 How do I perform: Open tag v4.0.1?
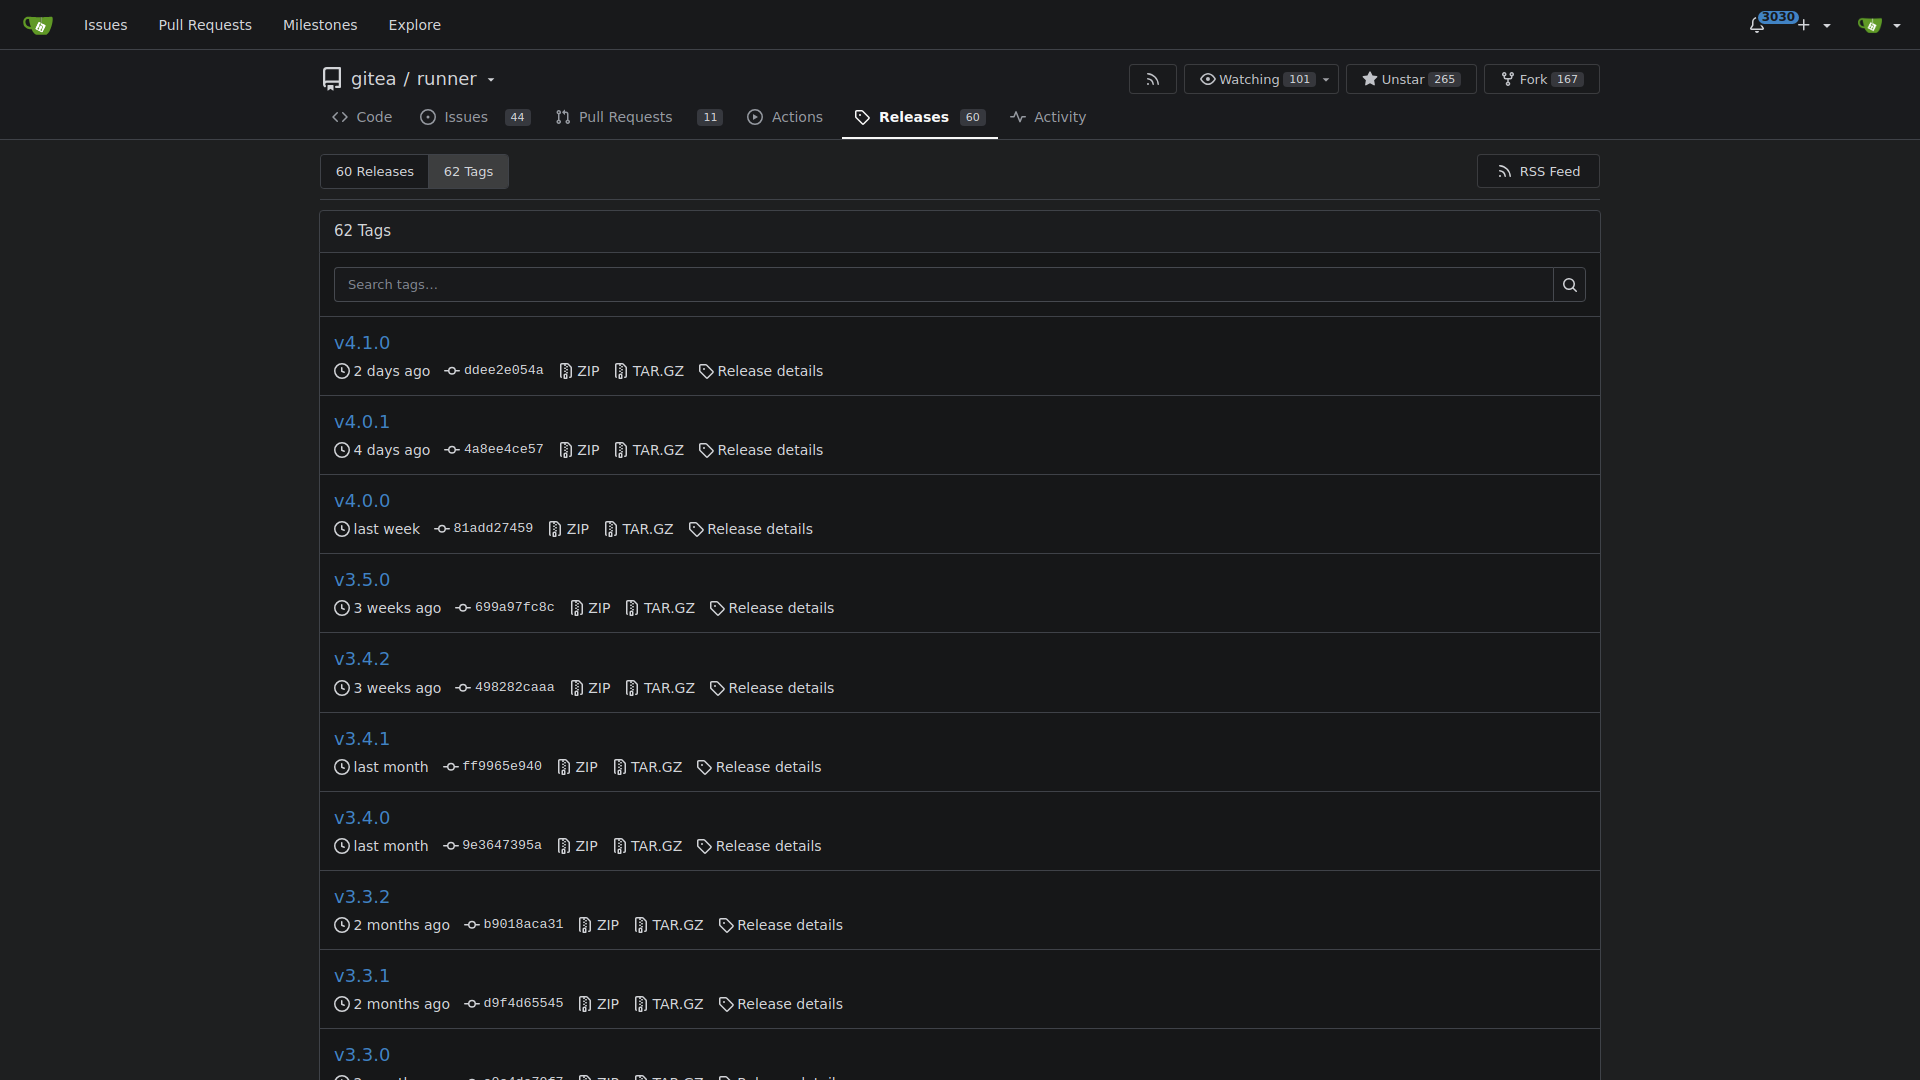coord(362,422)
